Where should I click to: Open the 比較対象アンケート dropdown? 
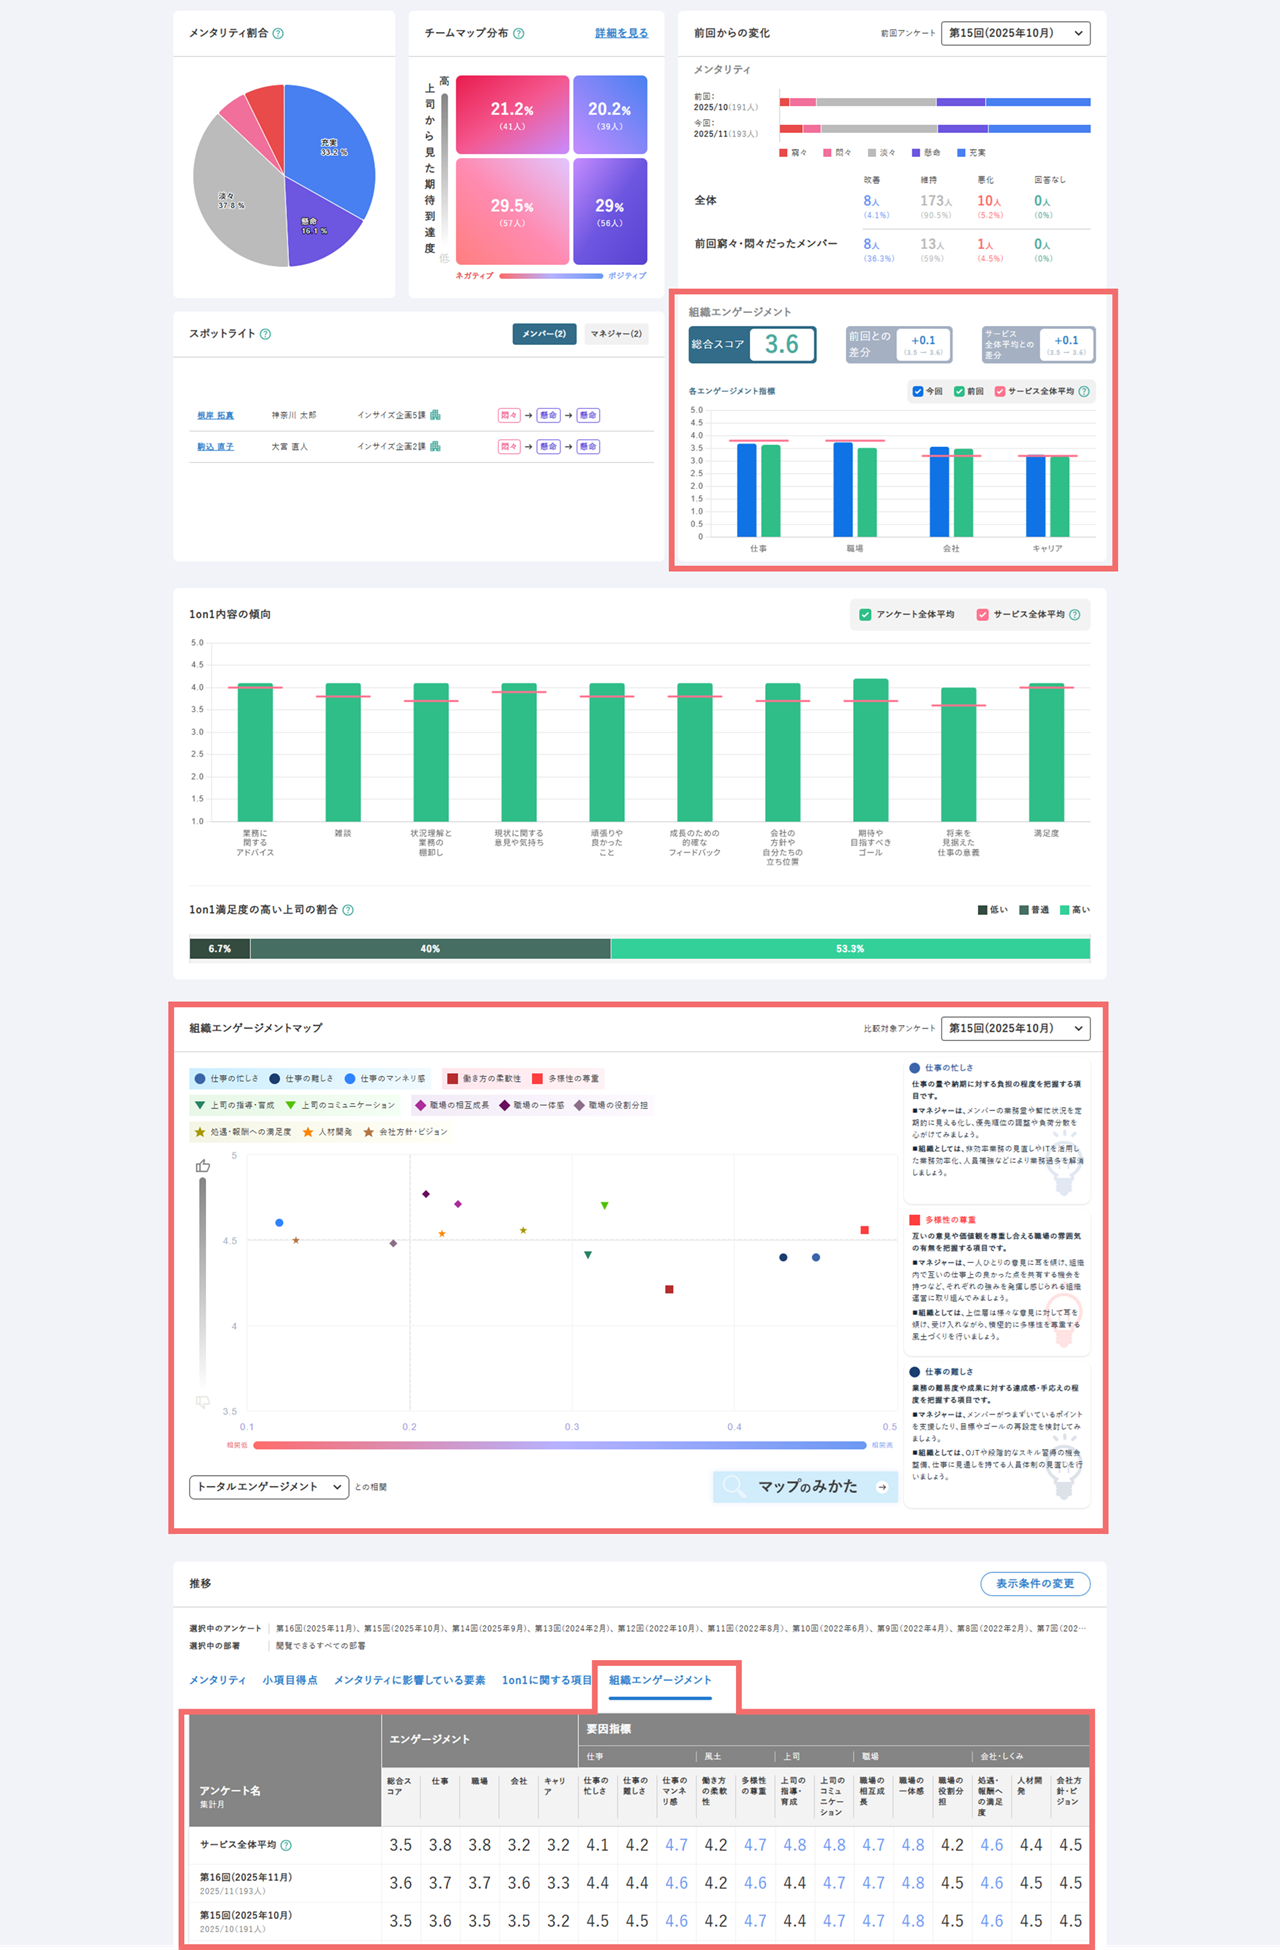pos(1015,1028)
